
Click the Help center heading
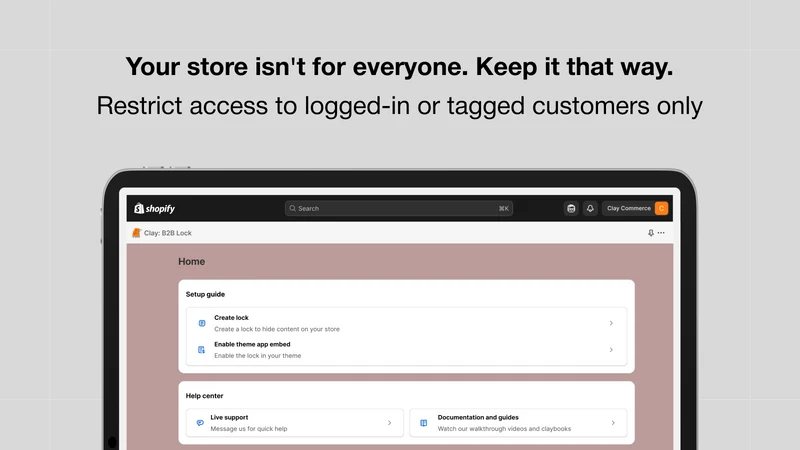click(x=204, y=396)
